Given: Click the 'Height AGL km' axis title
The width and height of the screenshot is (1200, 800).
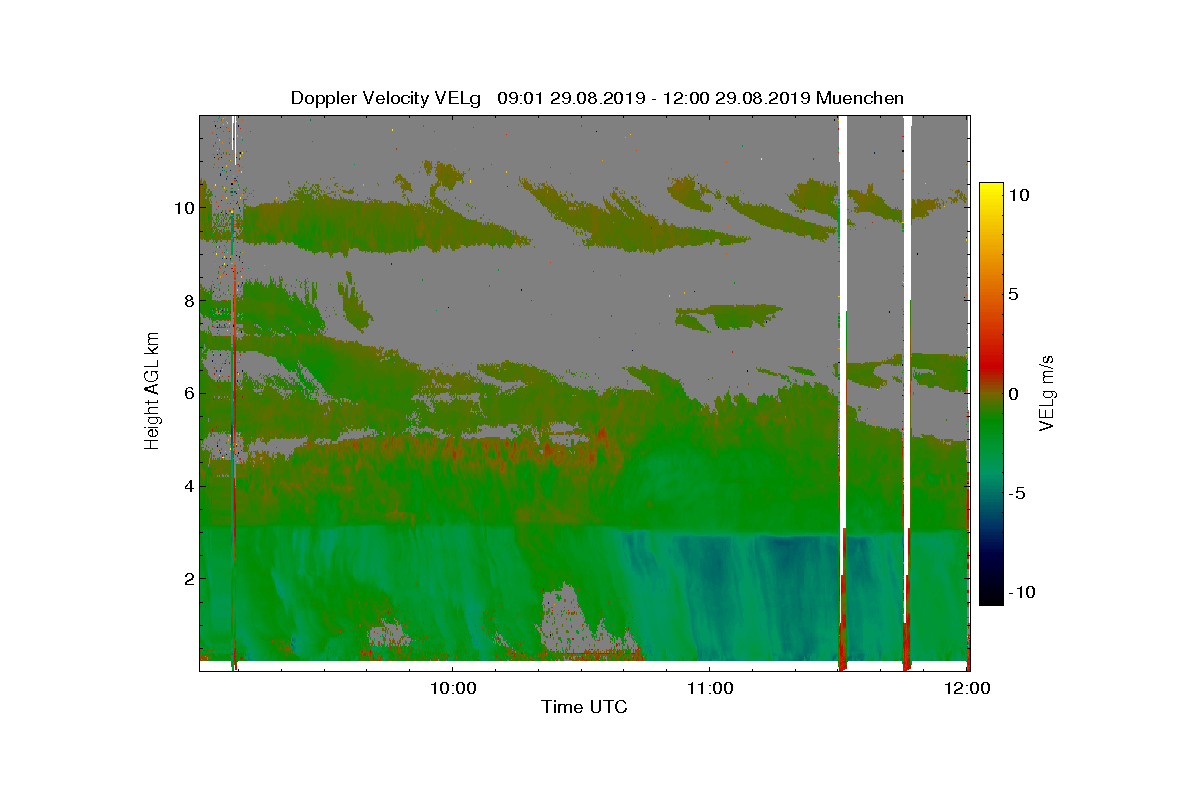Looking at the screenshot, I should tap(152, 392).
